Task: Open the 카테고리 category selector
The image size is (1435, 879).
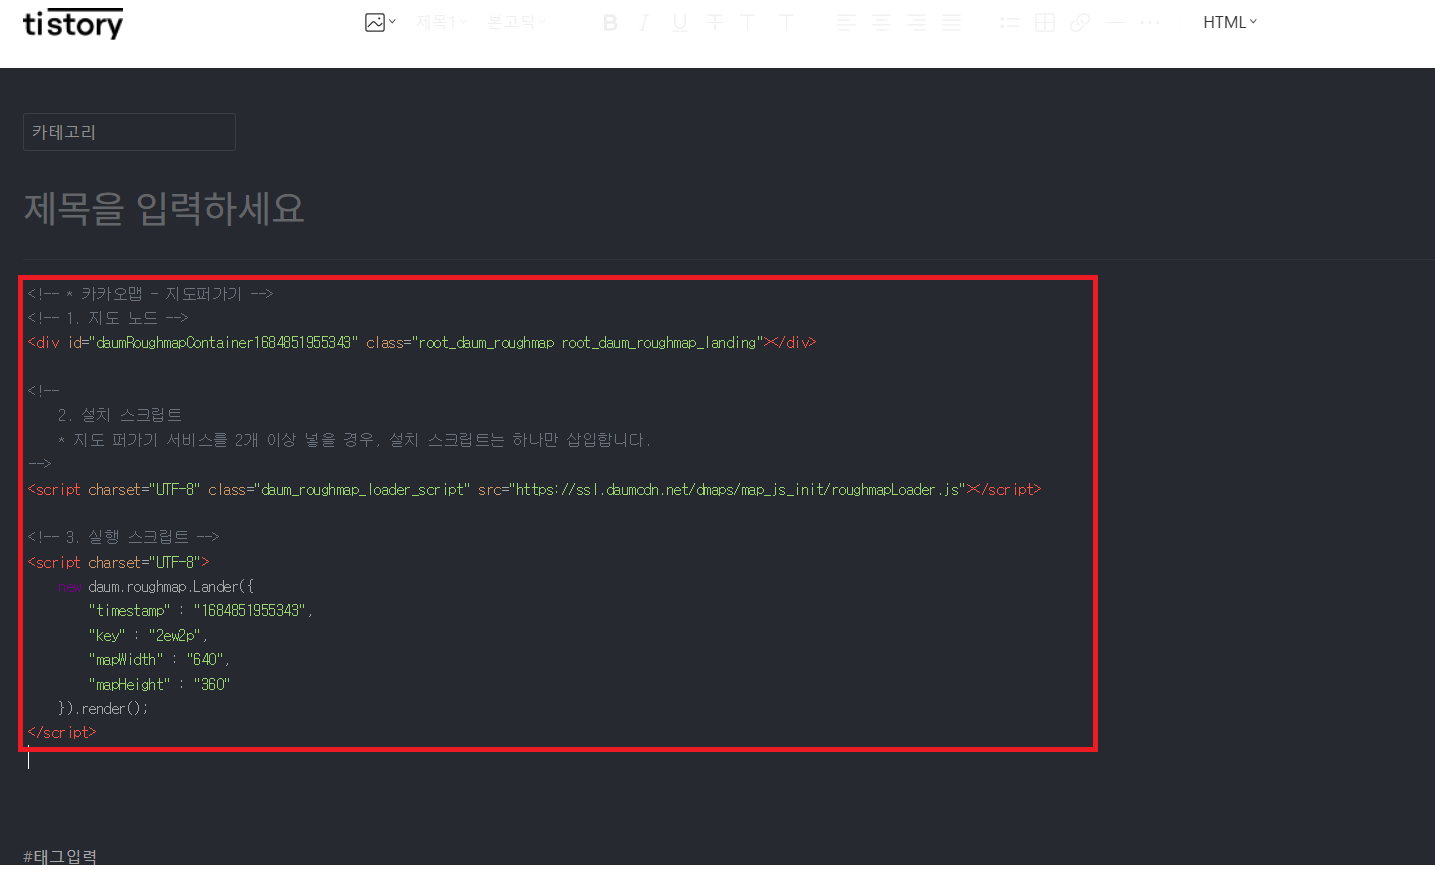Action: point(129,132)
